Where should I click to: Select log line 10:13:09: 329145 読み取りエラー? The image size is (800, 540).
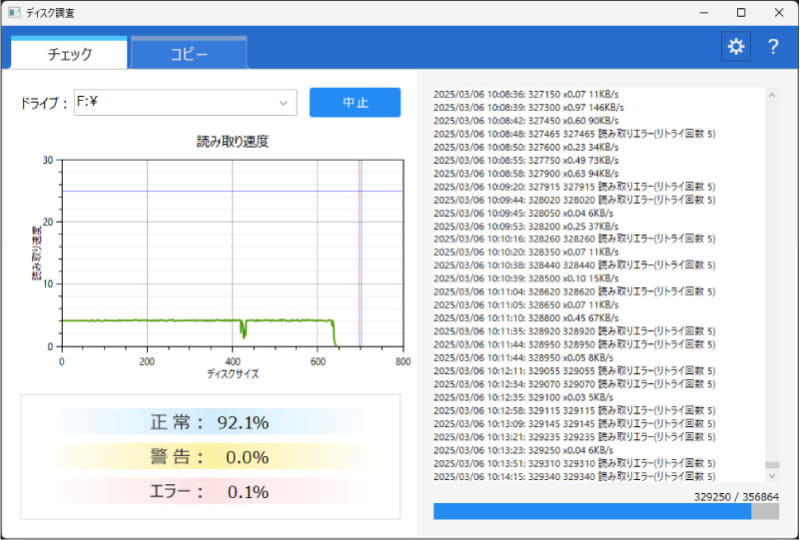coord(574,424)
